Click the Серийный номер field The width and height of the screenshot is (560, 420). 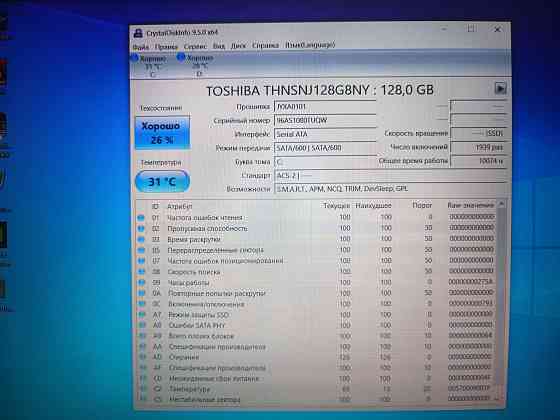(x=325, y=120)
